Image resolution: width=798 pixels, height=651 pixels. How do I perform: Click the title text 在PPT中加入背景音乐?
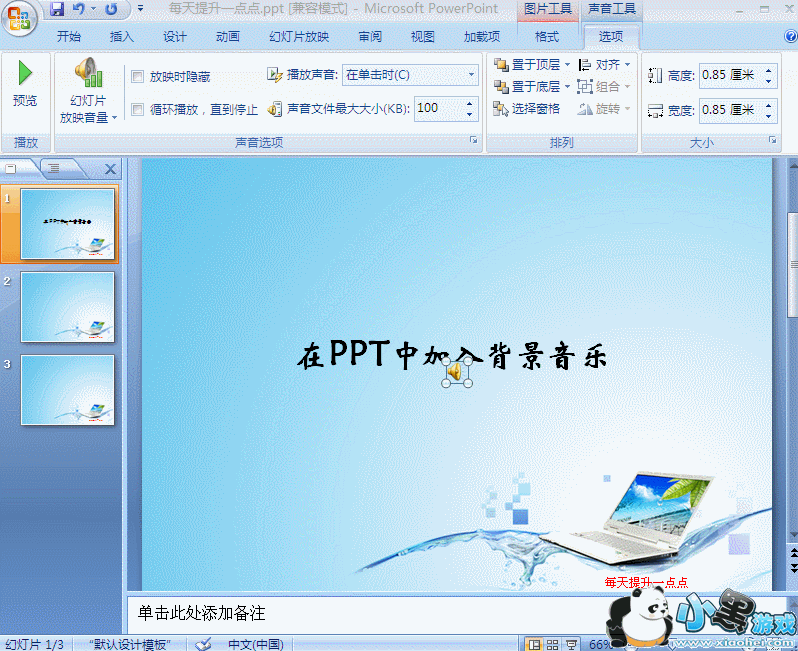[x=452, y=354]
